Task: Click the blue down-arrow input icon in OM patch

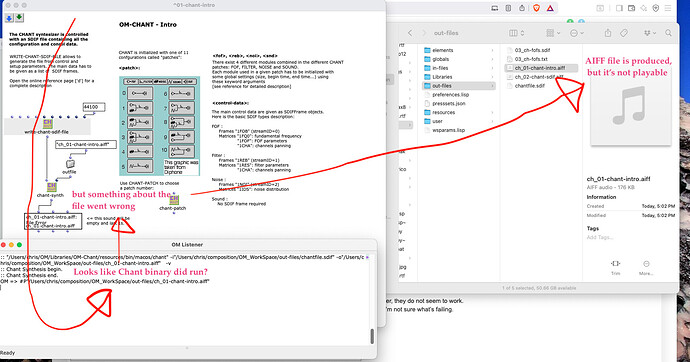Action: (9, 18)
